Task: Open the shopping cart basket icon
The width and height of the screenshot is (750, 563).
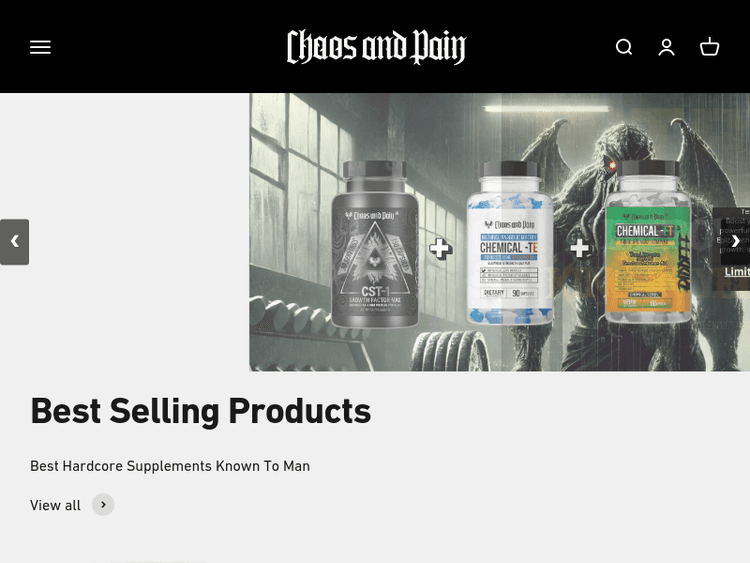Action: [709, 47]
